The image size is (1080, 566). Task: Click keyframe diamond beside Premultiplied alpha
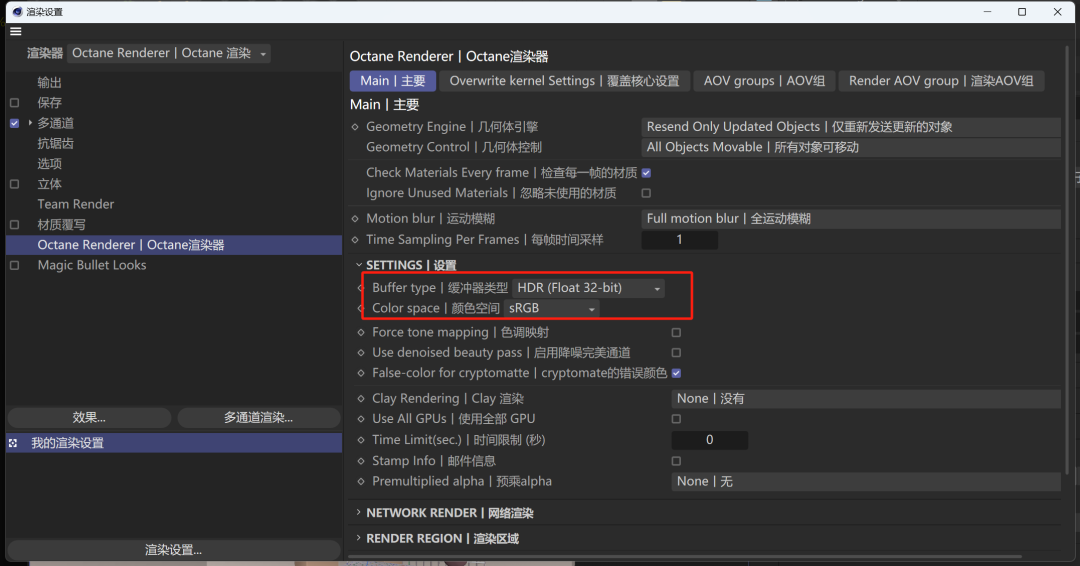pyautogui.click(x=361, y=481)
